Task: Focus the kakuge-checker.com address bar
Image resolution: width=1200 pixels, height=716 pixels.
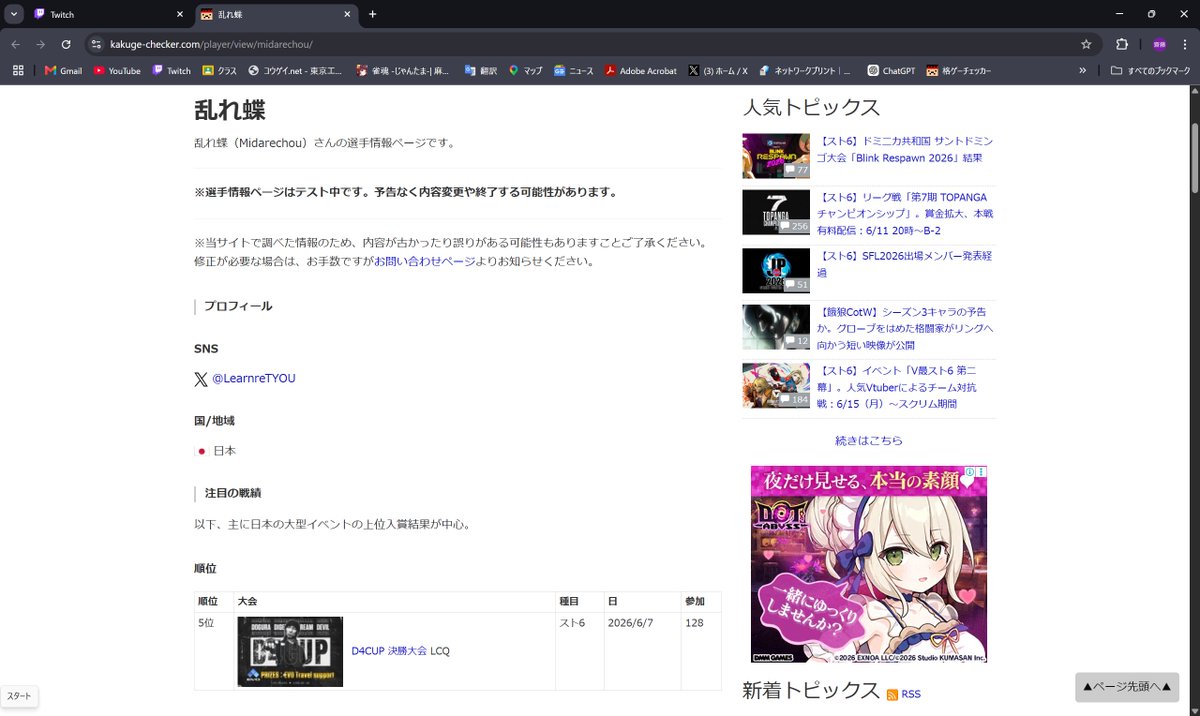Action: click(x=590, y=44)
